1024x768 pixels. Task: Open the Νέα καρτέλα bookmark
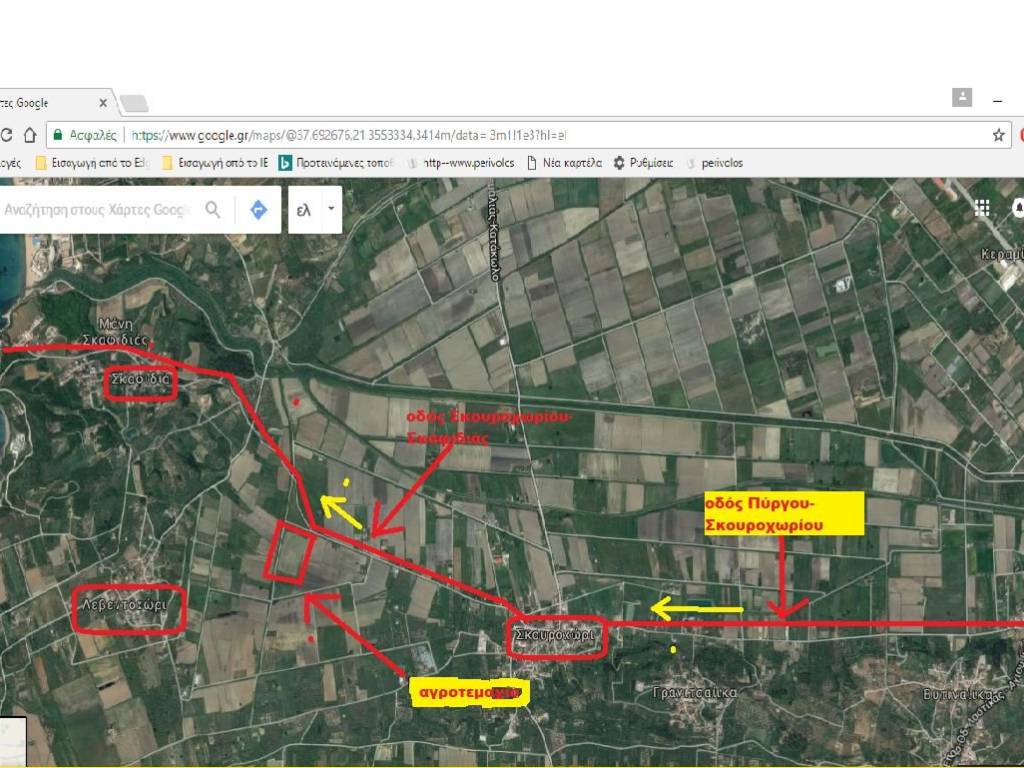click(x=564, y=163)
